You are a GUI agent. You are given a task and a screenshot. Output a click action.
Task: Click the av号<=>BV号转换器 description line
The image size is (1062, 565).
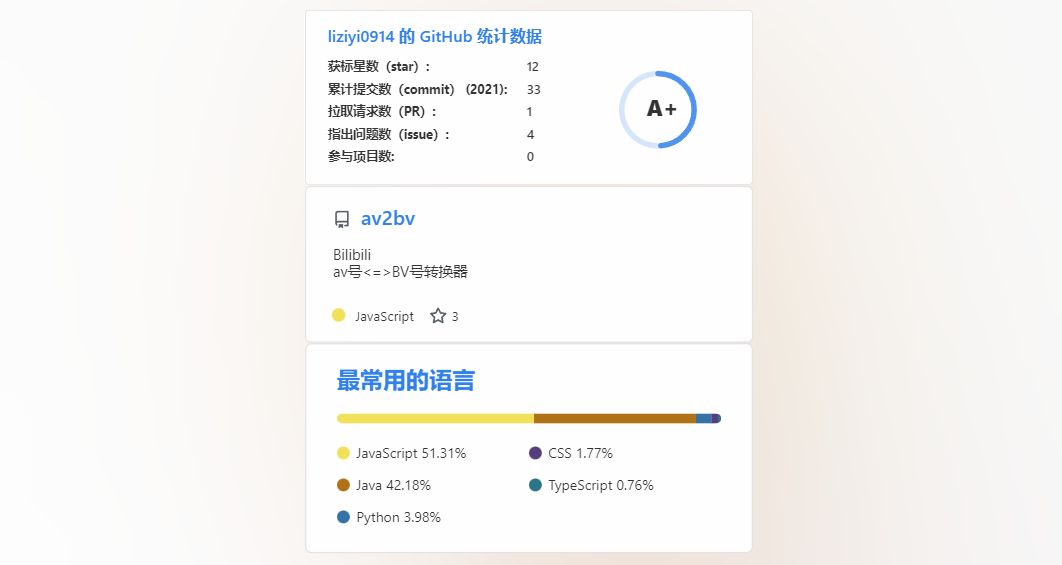(400, 272)
